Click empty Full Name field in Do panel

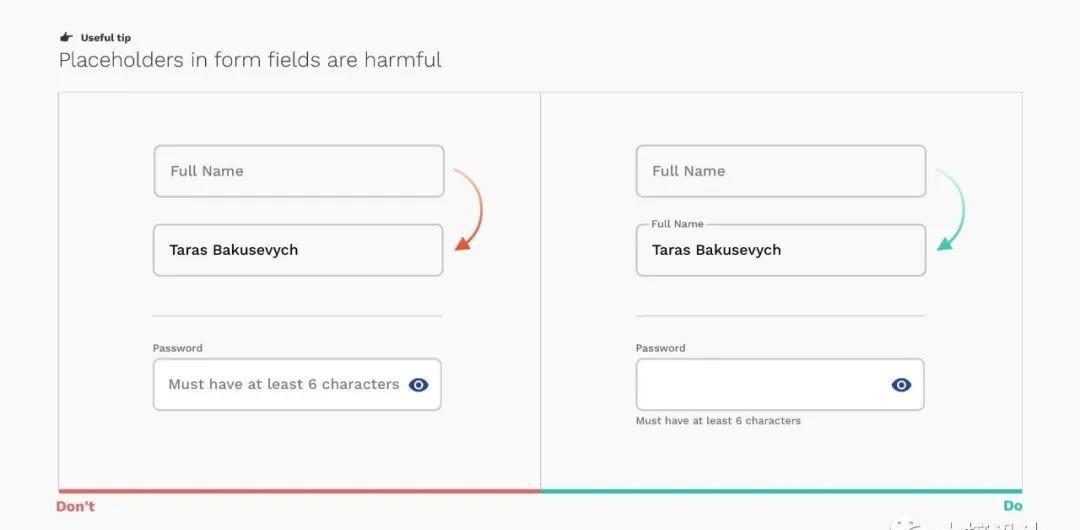coord(781,171)
